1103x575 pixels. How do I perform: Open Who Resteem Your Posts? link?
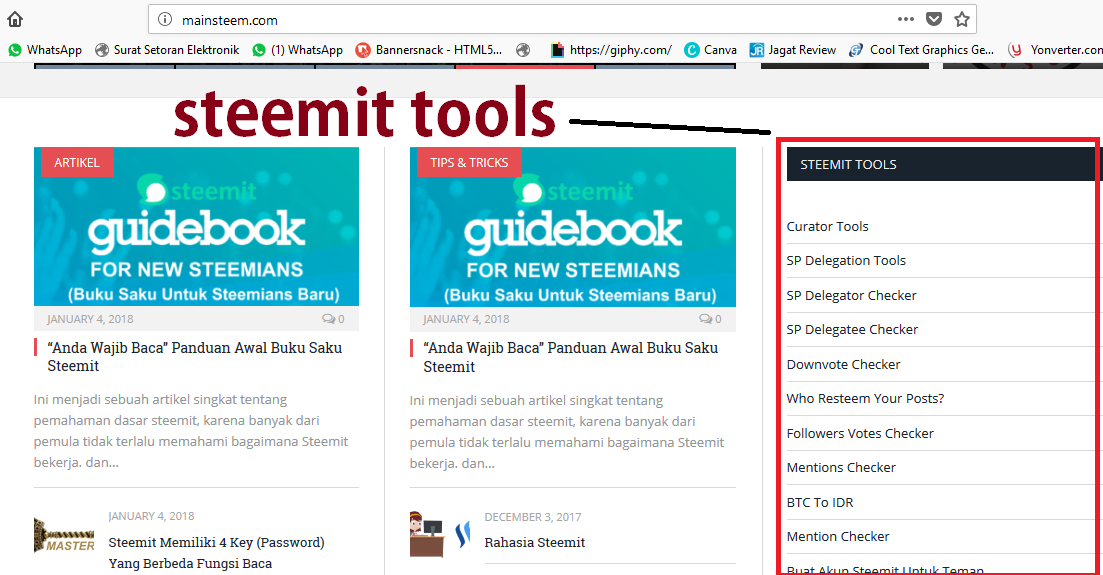point(865,398)
